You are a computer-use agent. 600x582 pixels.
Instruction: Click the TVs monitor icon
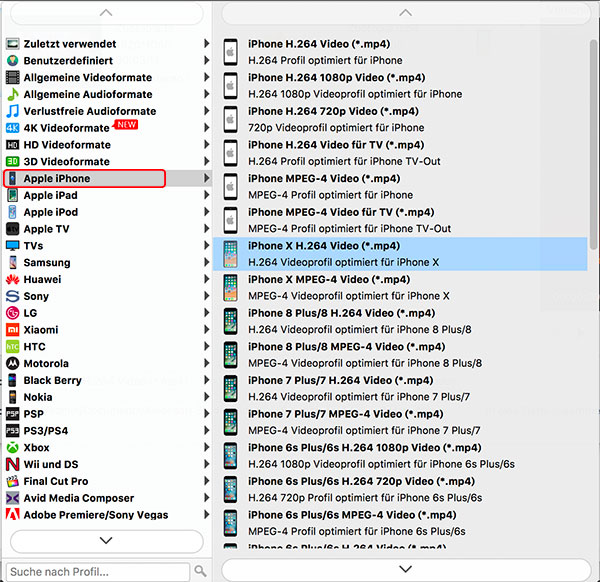point(13,246)
